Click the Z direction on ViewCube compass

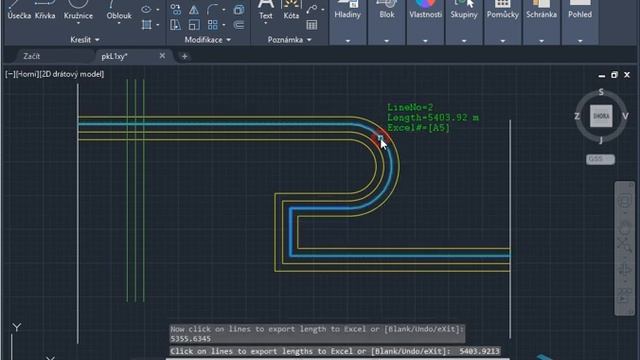pos(577,116)
